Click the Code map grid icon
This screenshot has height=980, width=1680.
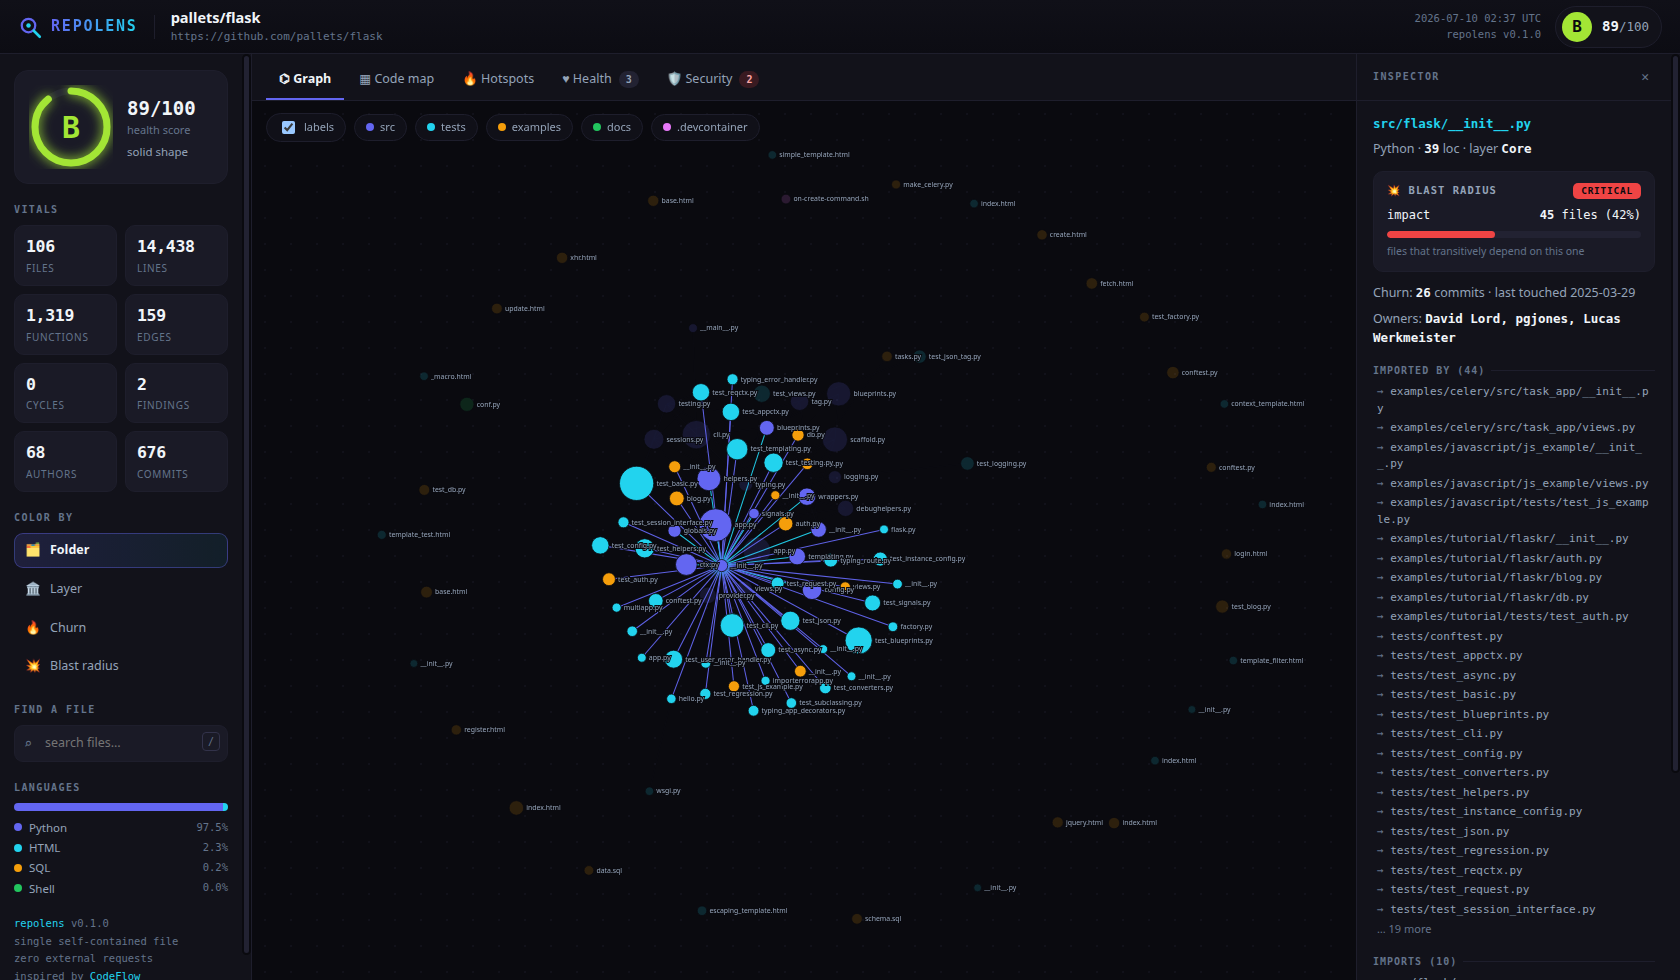(365, 79)
